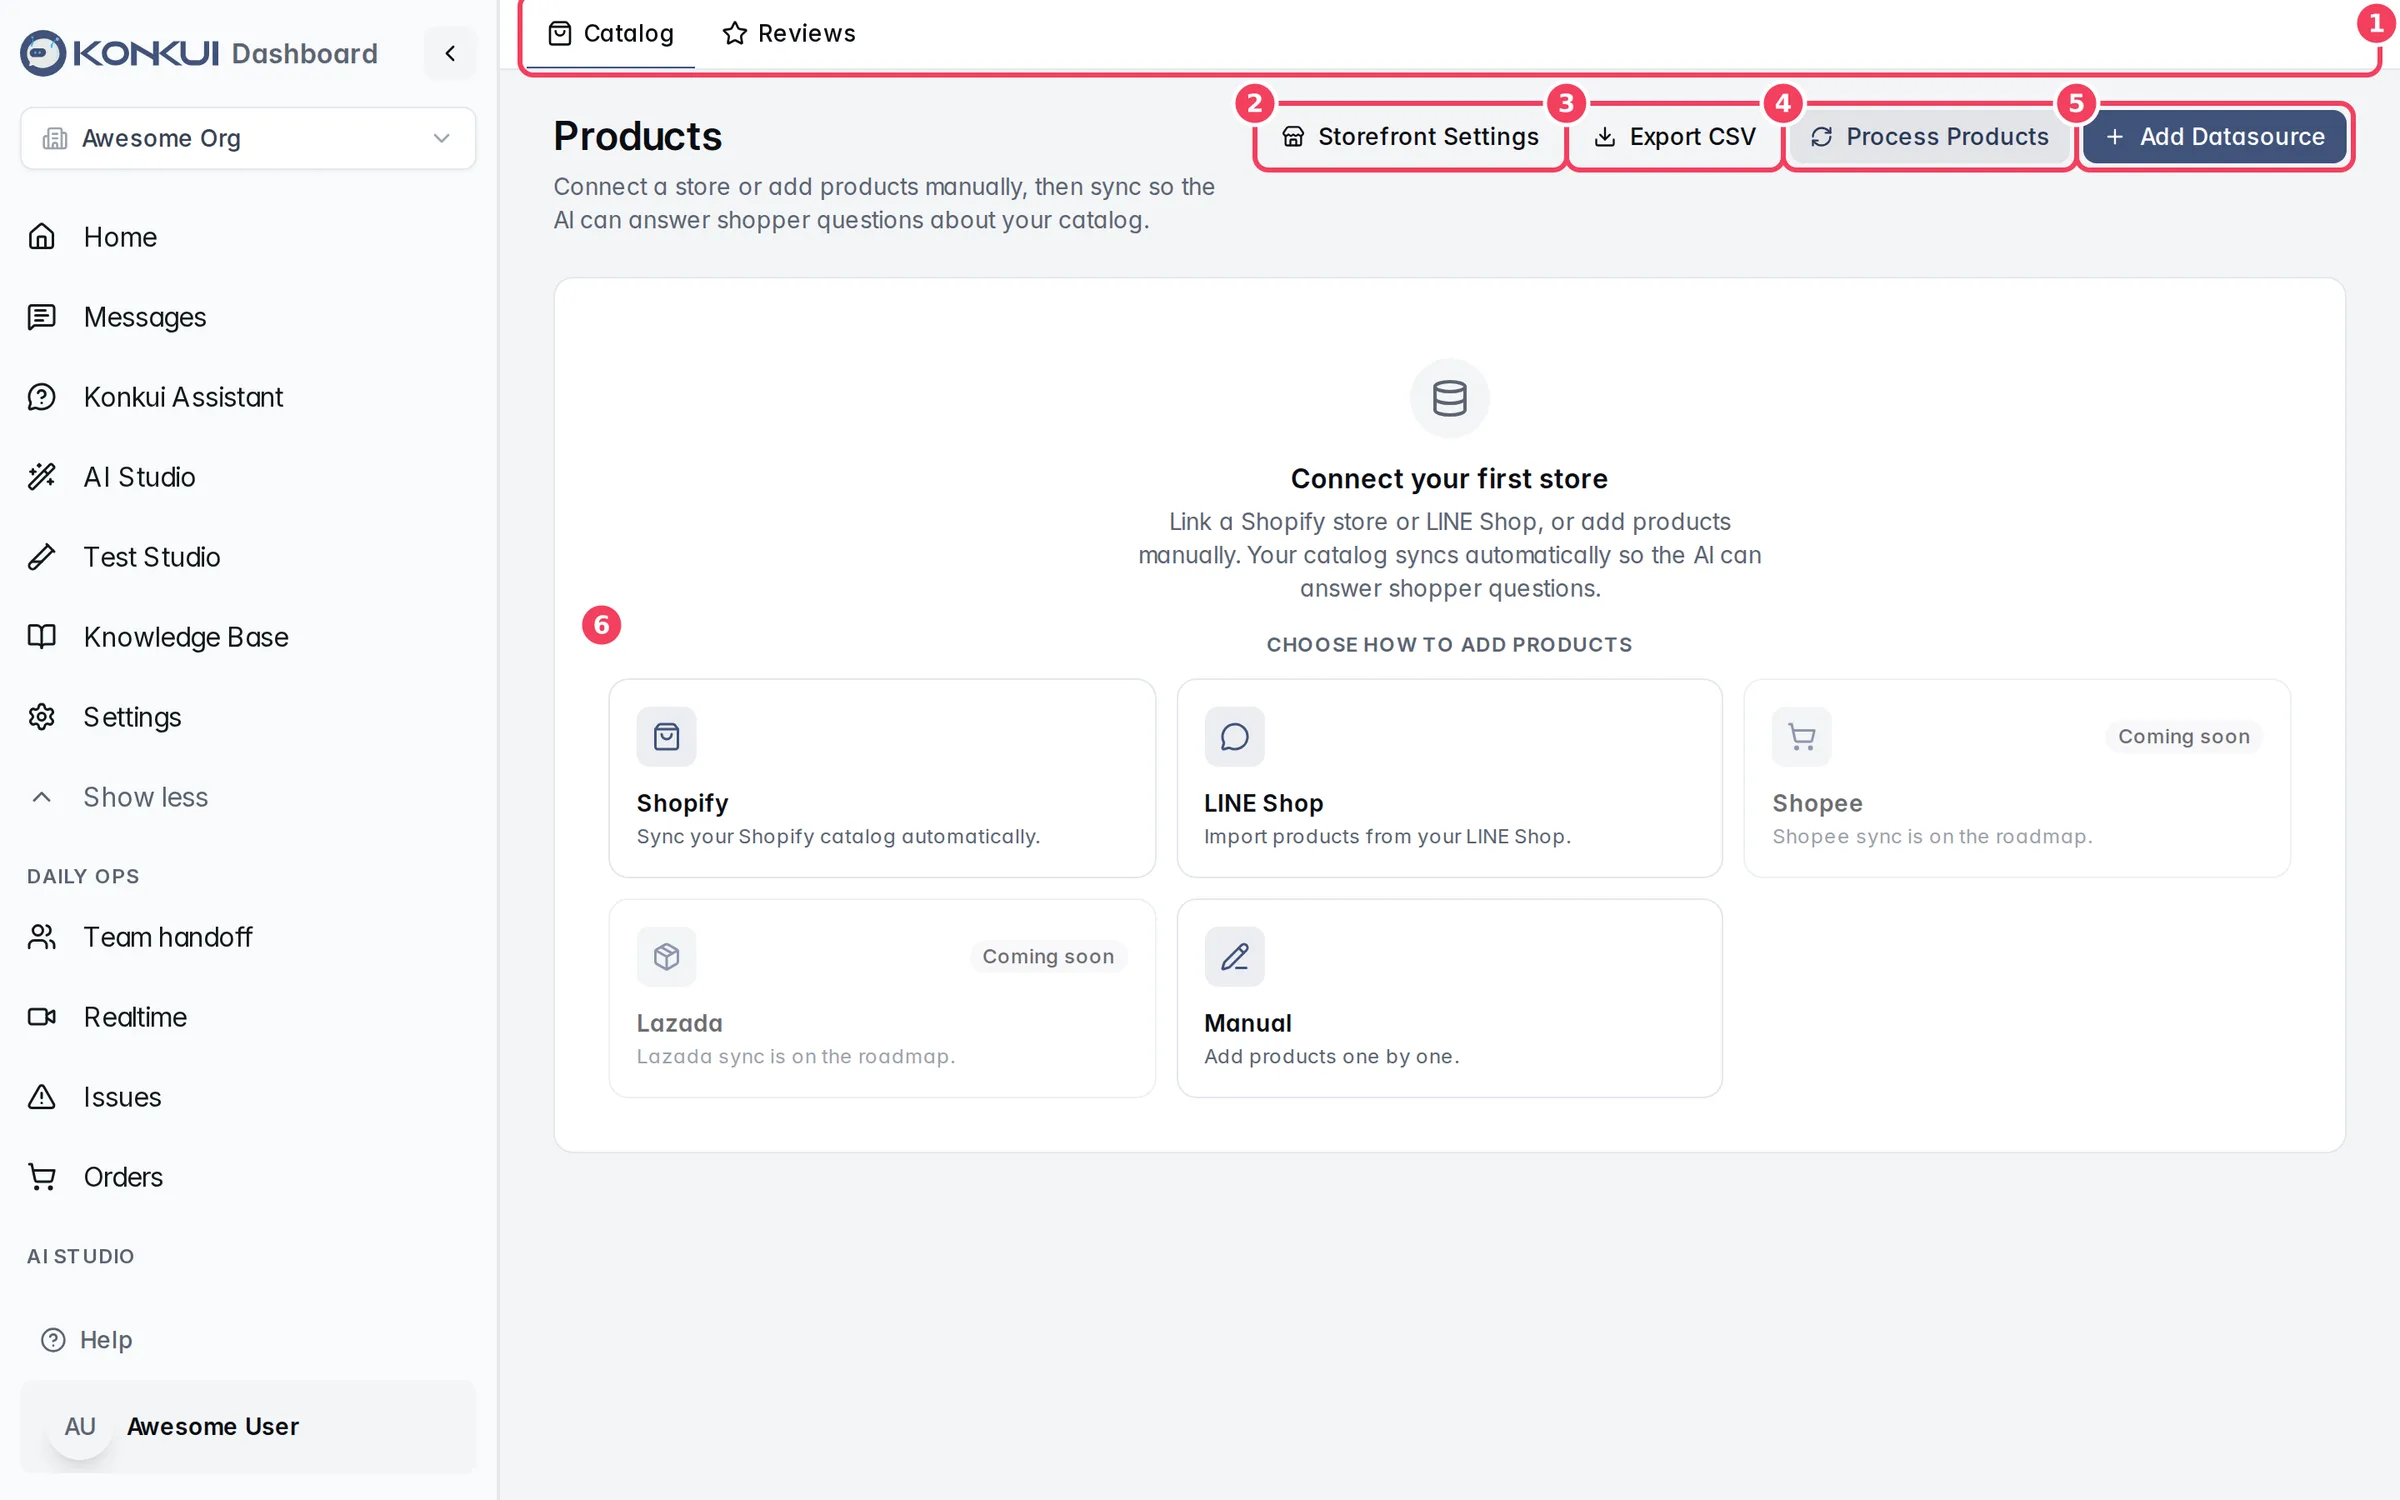Image resolution: width=2400 pixels, height=1500 pixels.
Task: Click the Add Datasource button
Action: 2215,137
